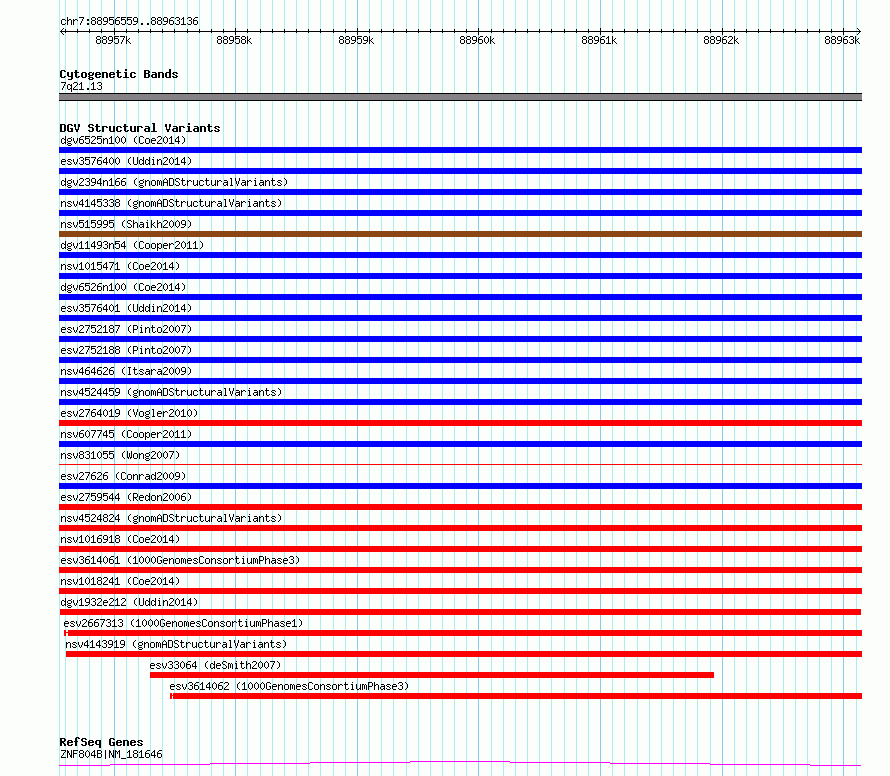
Task: Click dgv6526n100 (Coe2014) label
Action: (x=123, y=287)
